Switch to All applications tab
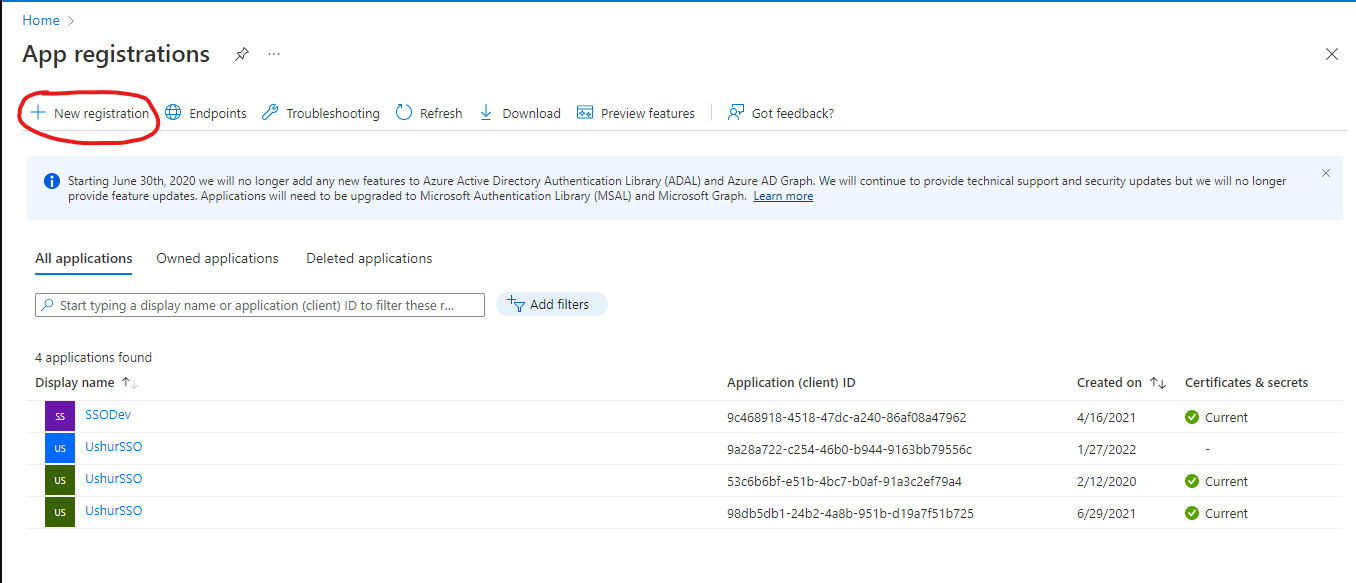 tap(84, 259)
